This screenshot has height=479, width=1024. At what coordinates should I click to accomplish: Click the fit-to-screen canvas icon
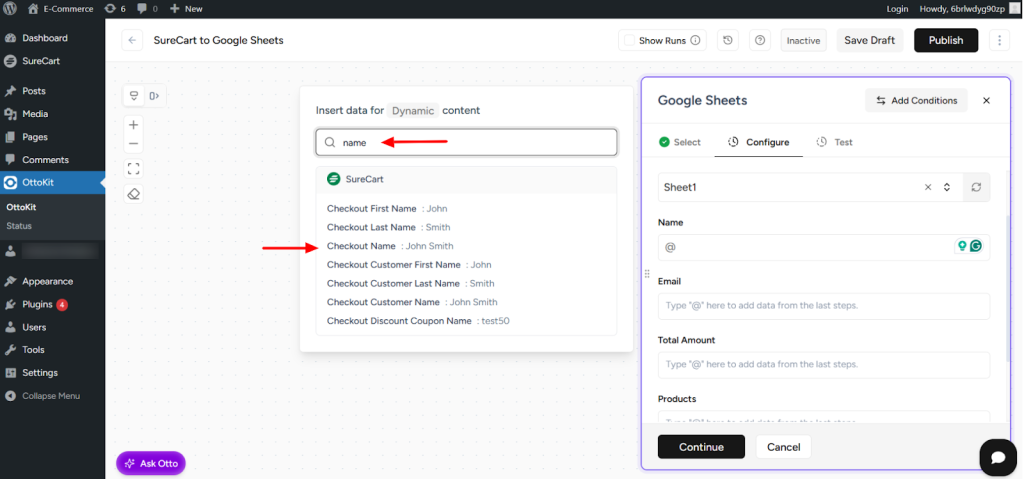point(134,168)
